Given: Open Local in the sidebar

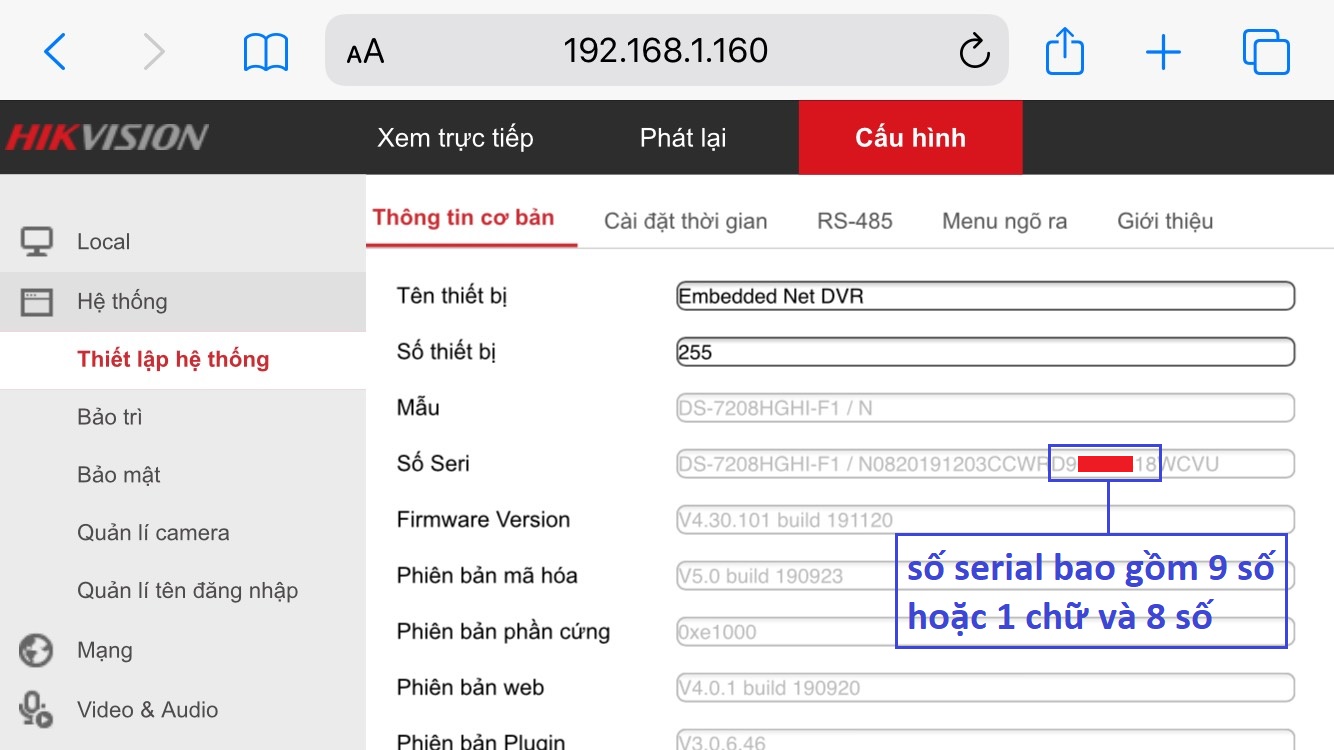Looking at the screenshot, I should click(x=104, y=242).
